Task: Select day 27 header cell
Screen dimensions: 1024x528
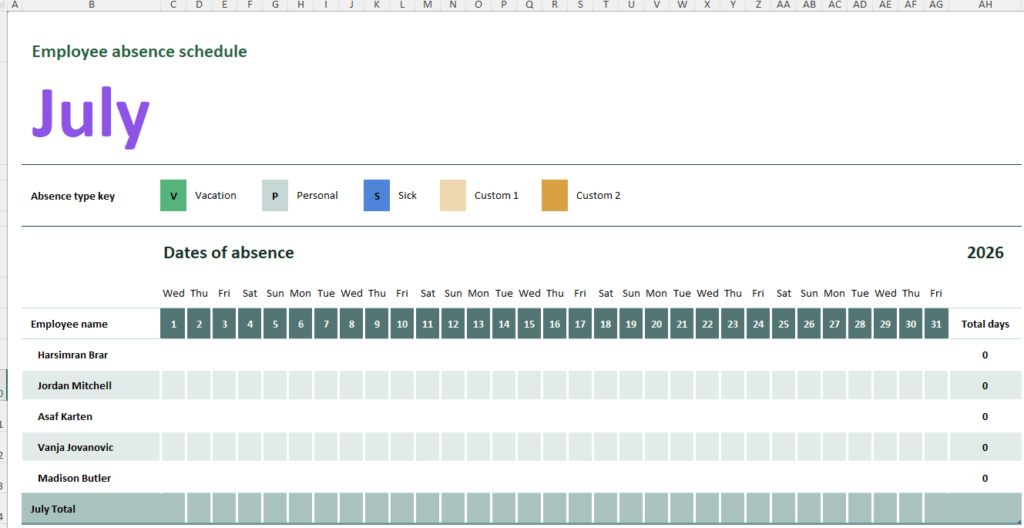Action: coord(835,324)
